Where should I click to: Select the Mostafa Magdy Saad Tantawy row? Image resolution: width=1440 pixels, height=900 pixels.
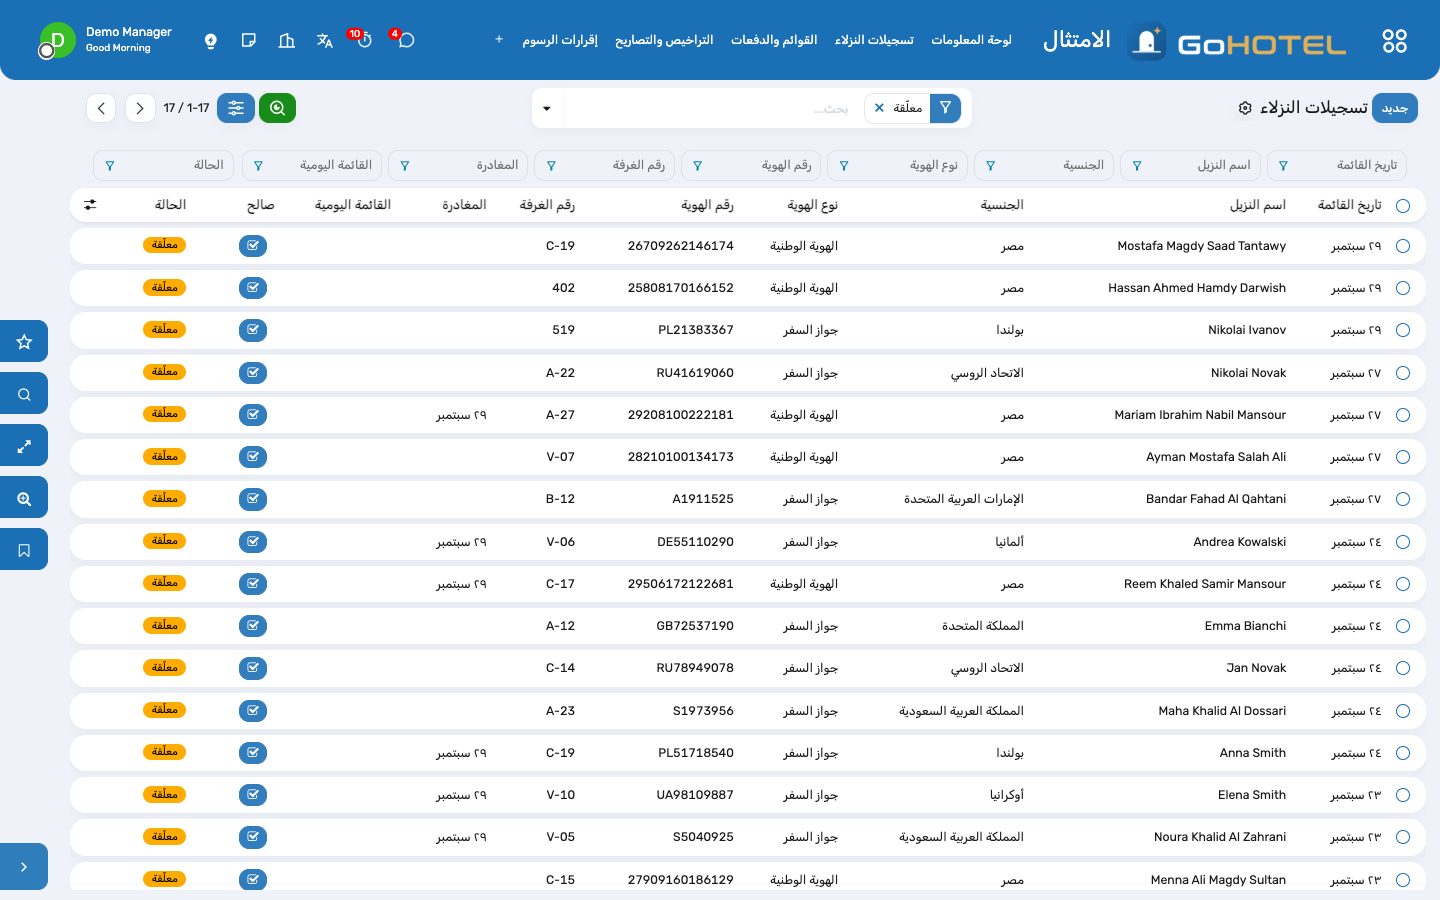point(1403,246)
